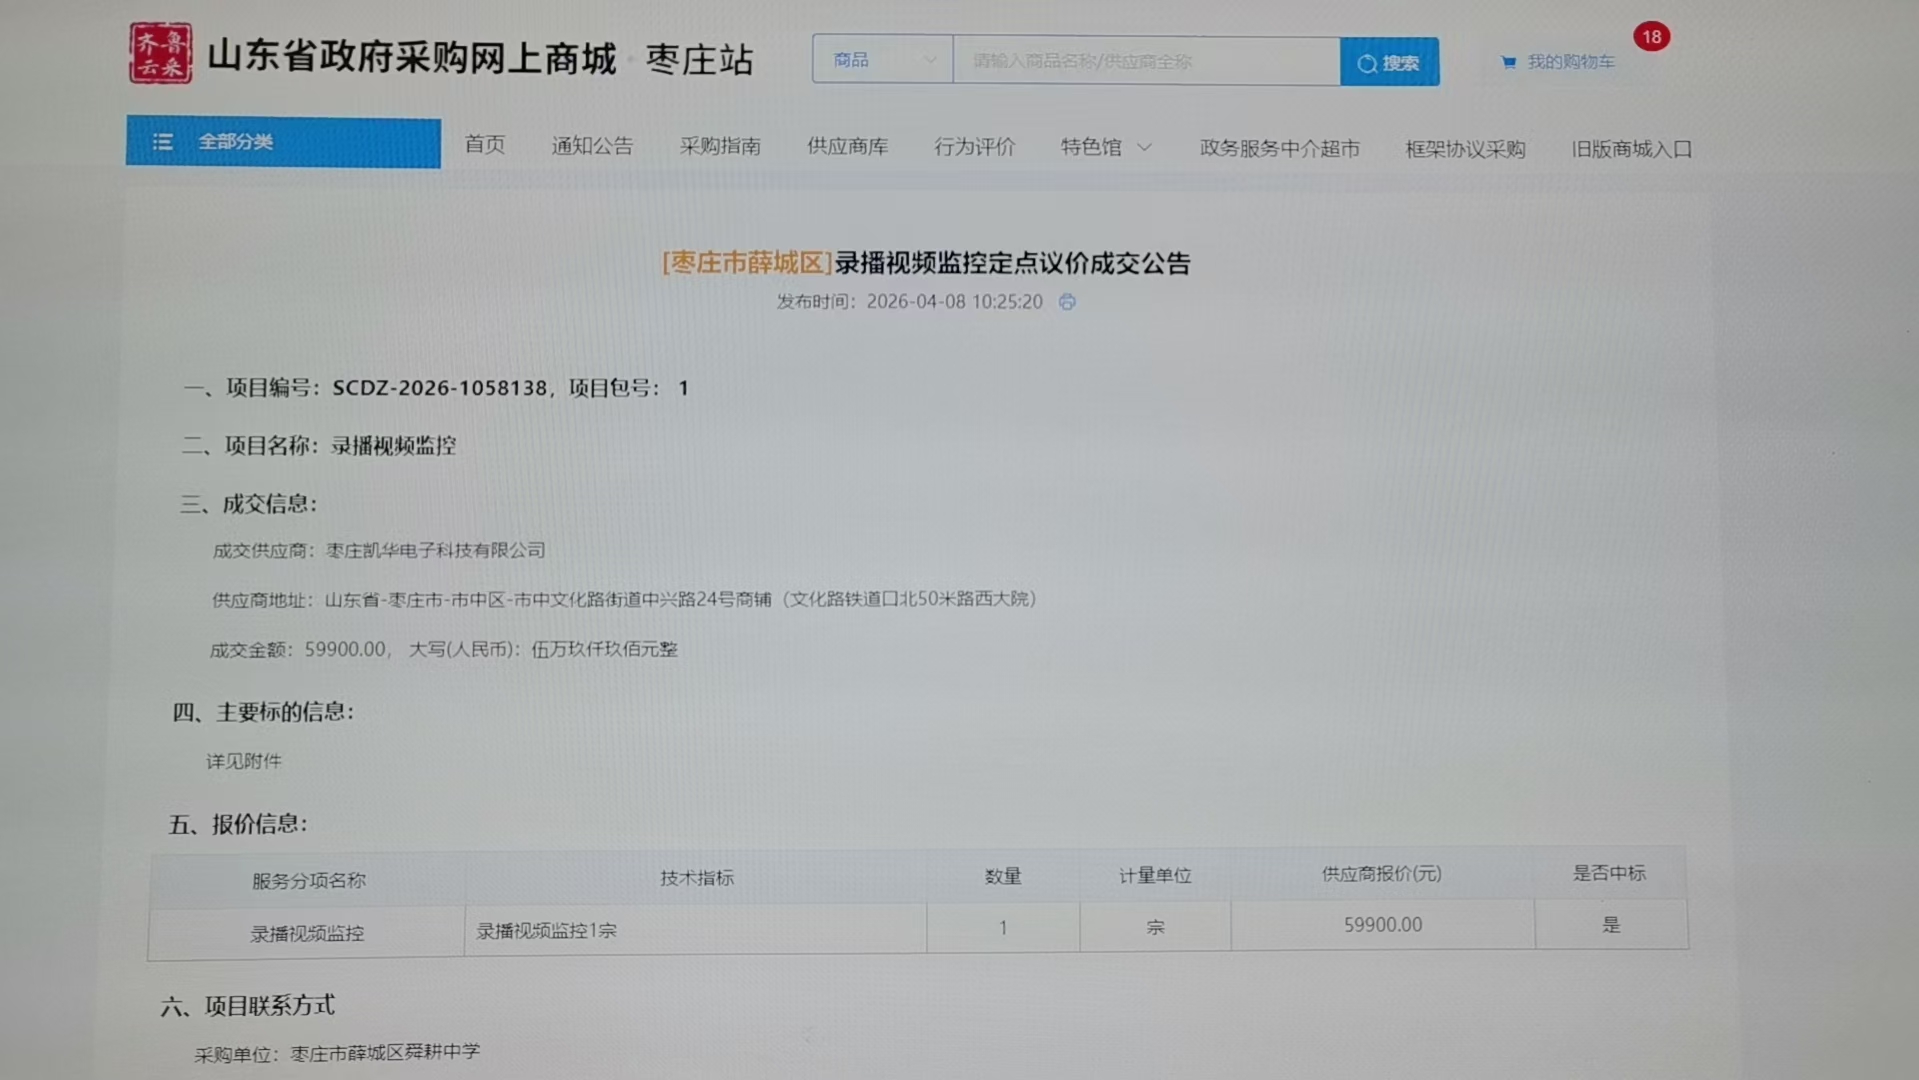
Task: Open the 行为评价 menu item
Action: click(974, 148)
